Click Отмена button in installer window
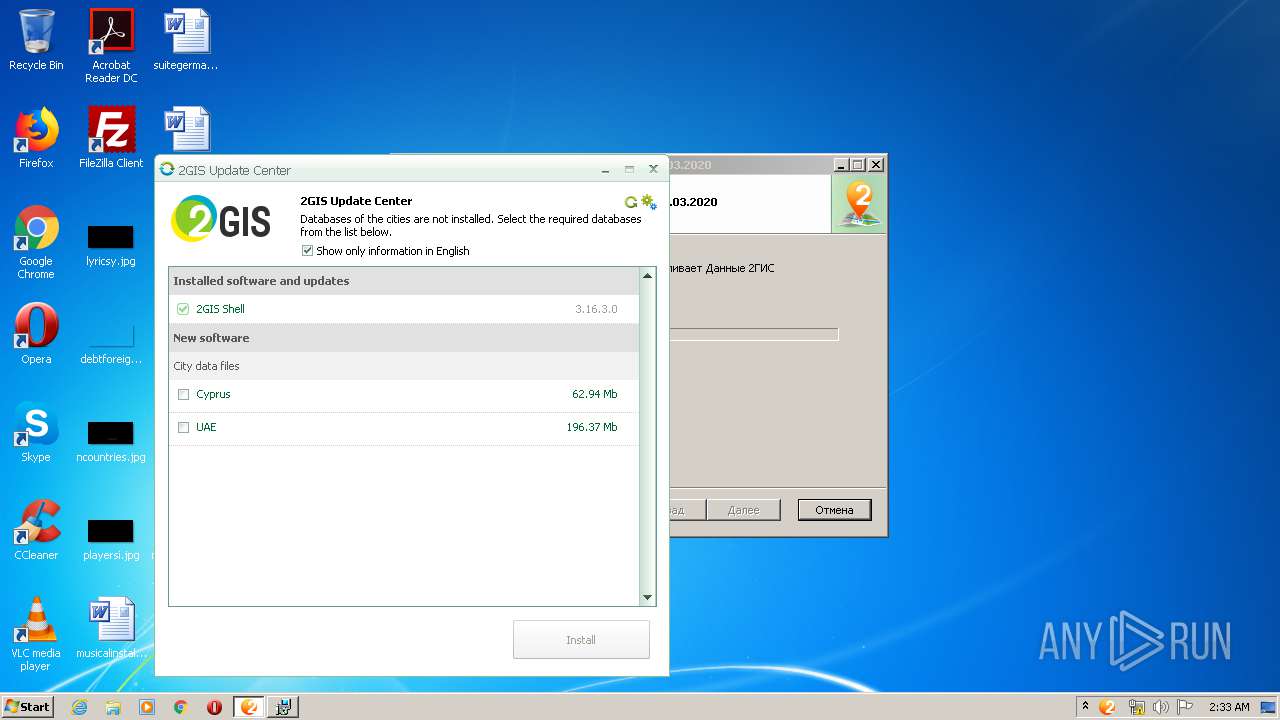1280x720 pixels. pos(834,510)
